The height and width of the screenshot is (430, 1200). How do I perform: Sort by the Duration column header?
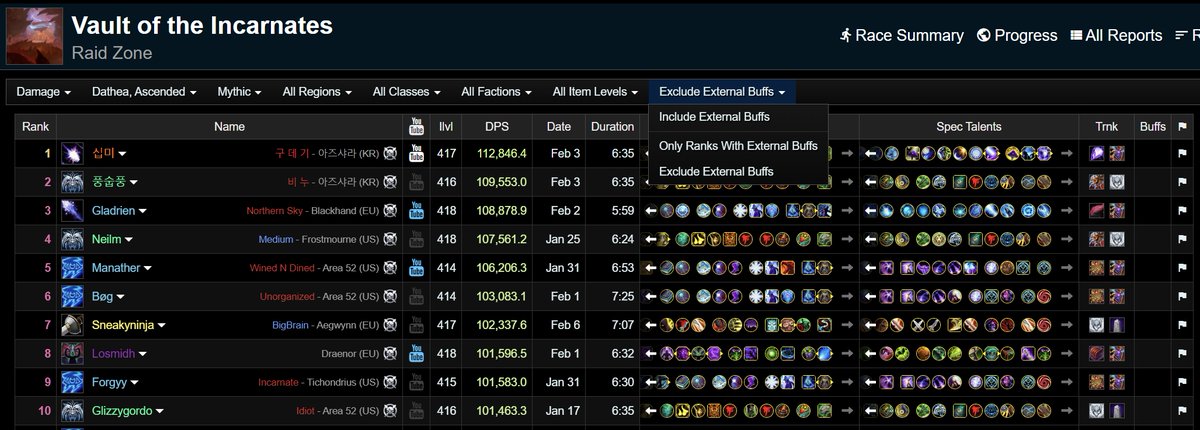612,127
